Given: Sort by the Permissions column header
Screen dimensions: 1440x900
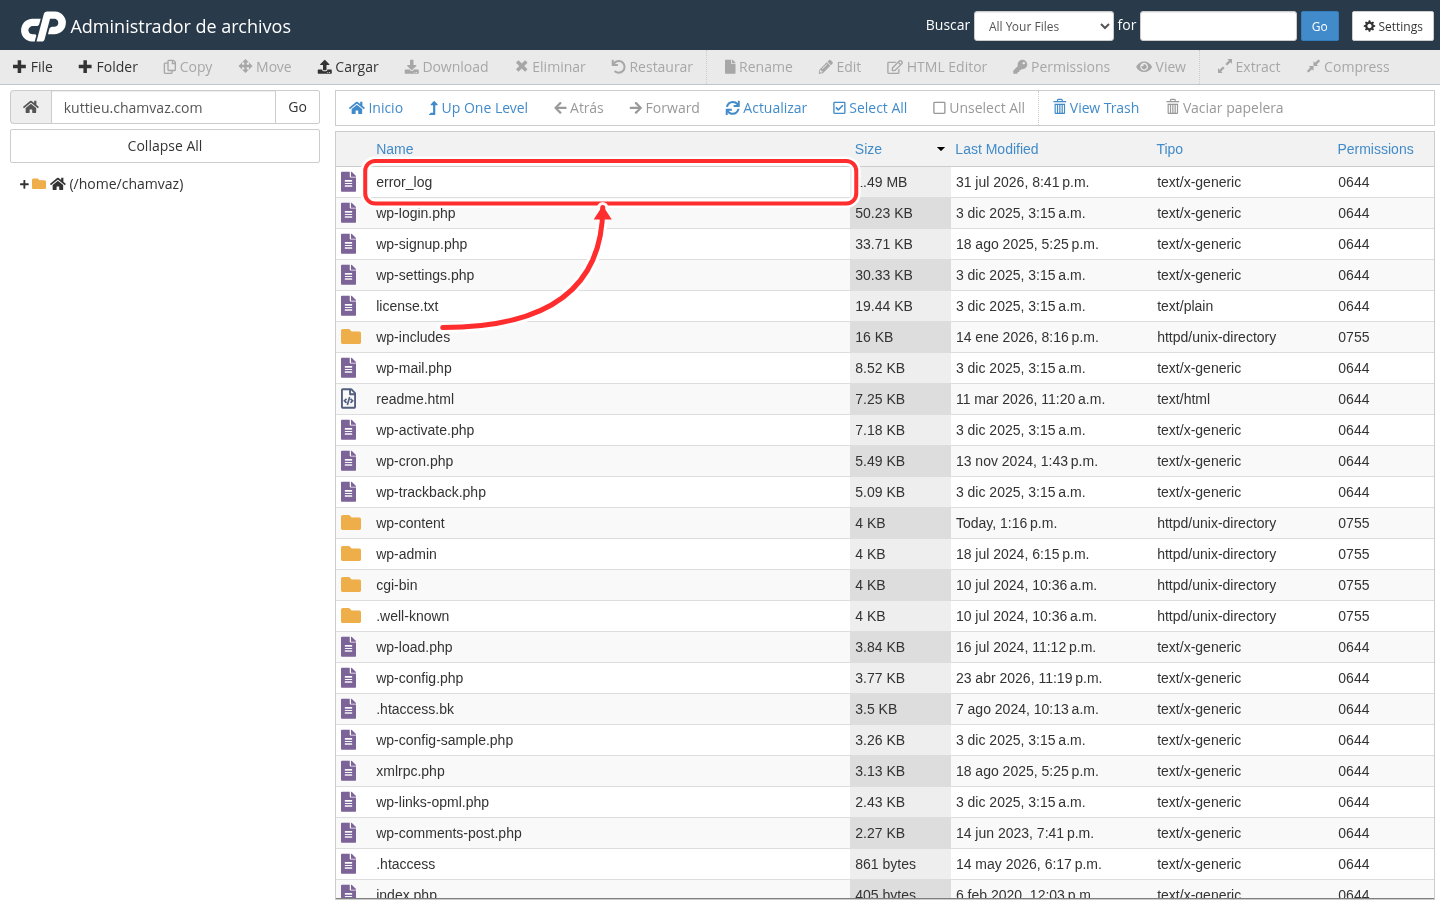Looking at the screenshot, I should (1375, 149).
